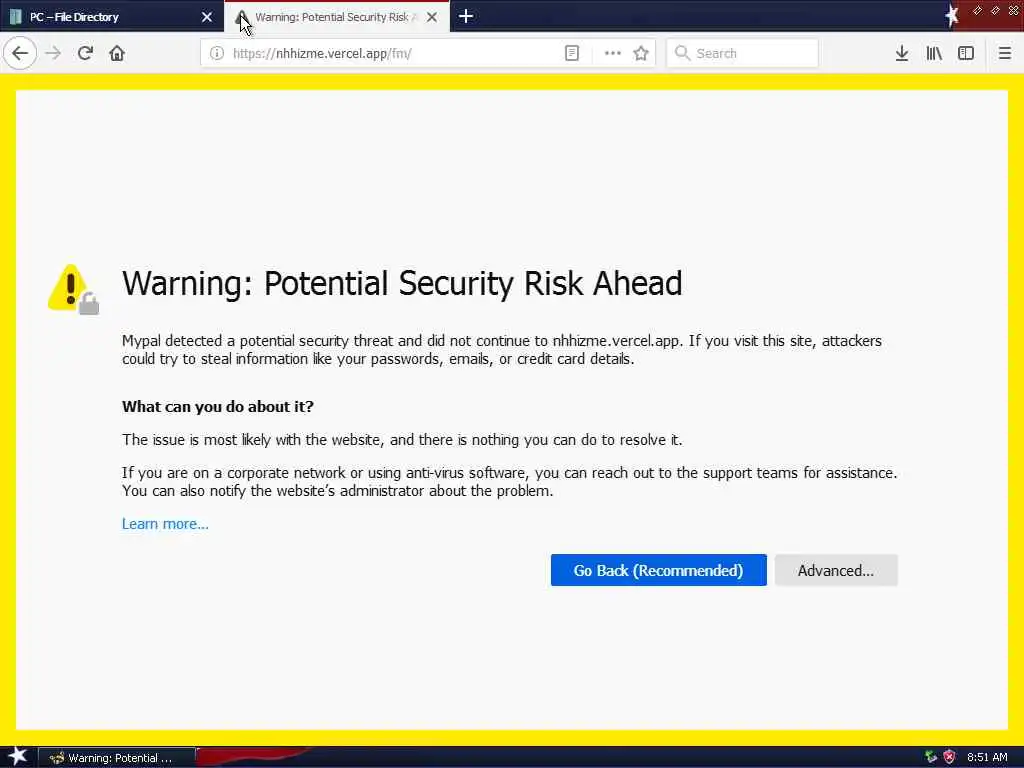This screenshot has height=768, width=1024.
Task: Select the Warning: Potential taskbar window button
Action: (x=116, y=758)
